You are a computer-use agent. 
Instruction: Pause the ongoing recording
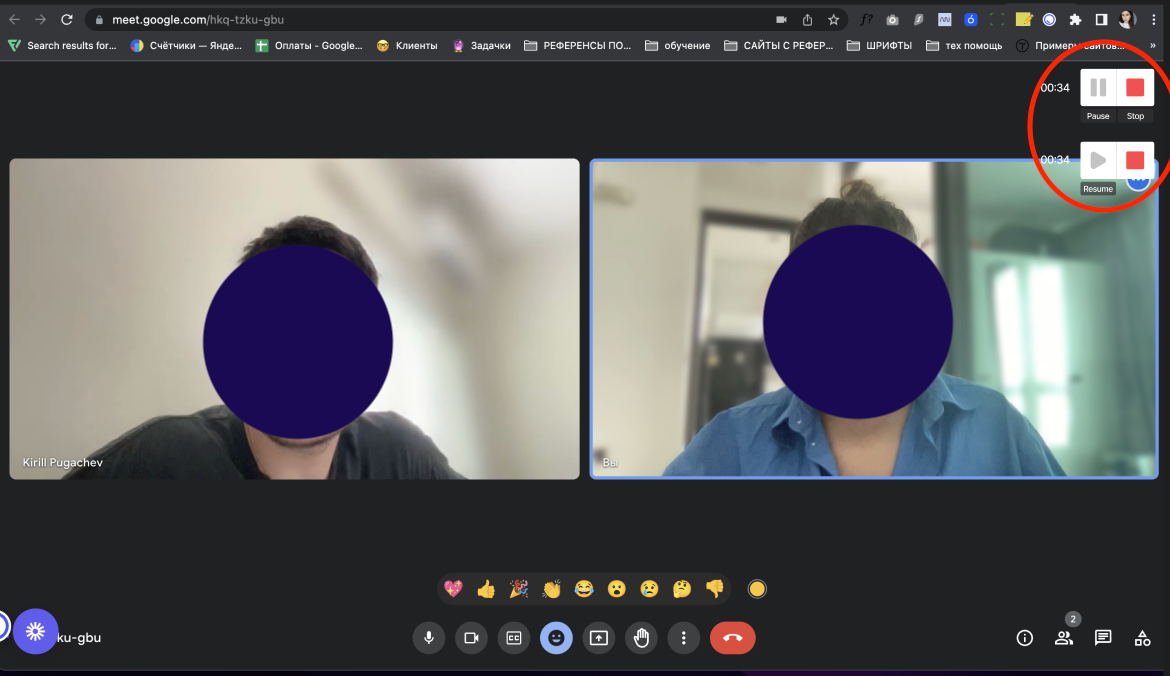(x=1097, y=88)
